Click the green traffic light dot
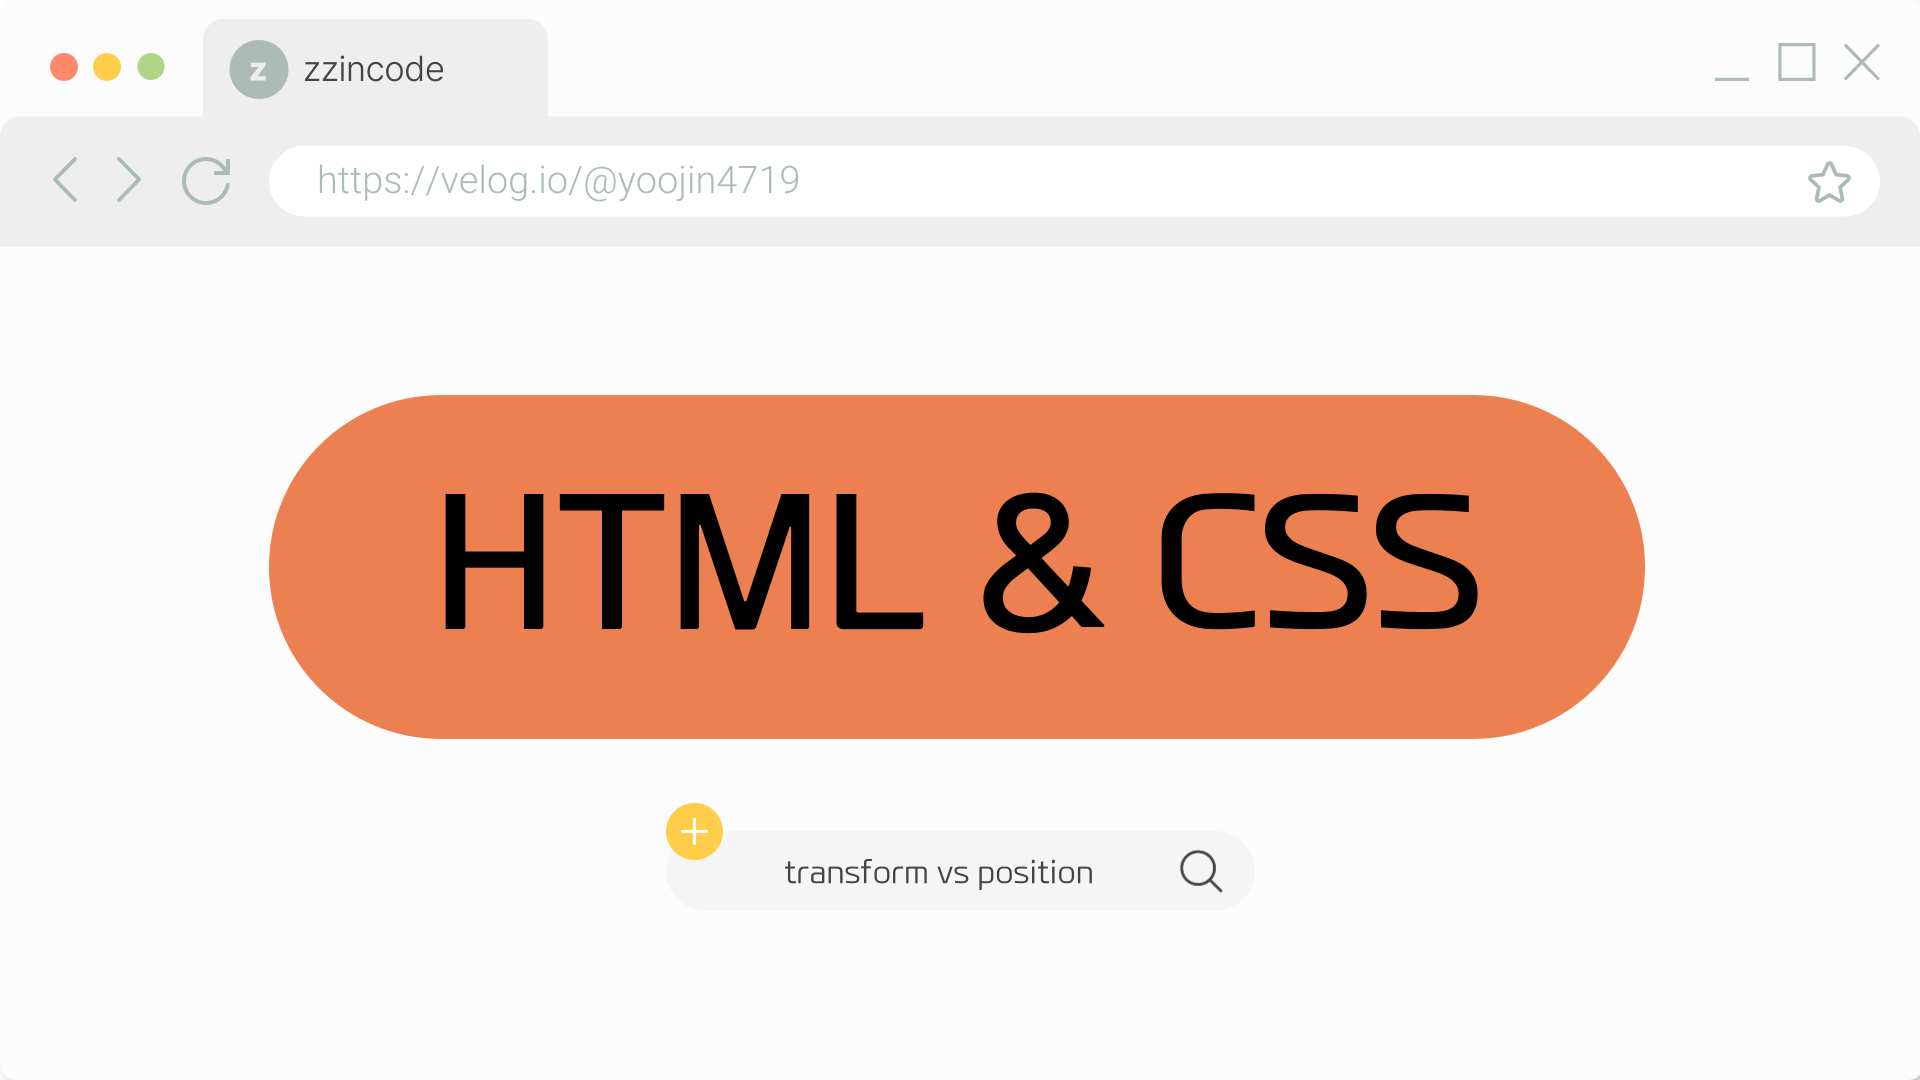 point(151,67)
